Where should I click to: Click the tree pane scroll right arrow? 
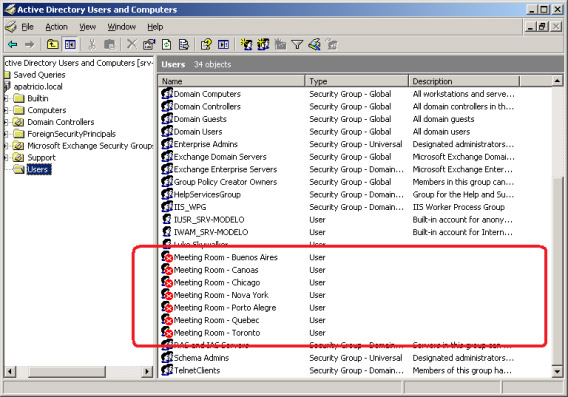(x=147, y=371)
